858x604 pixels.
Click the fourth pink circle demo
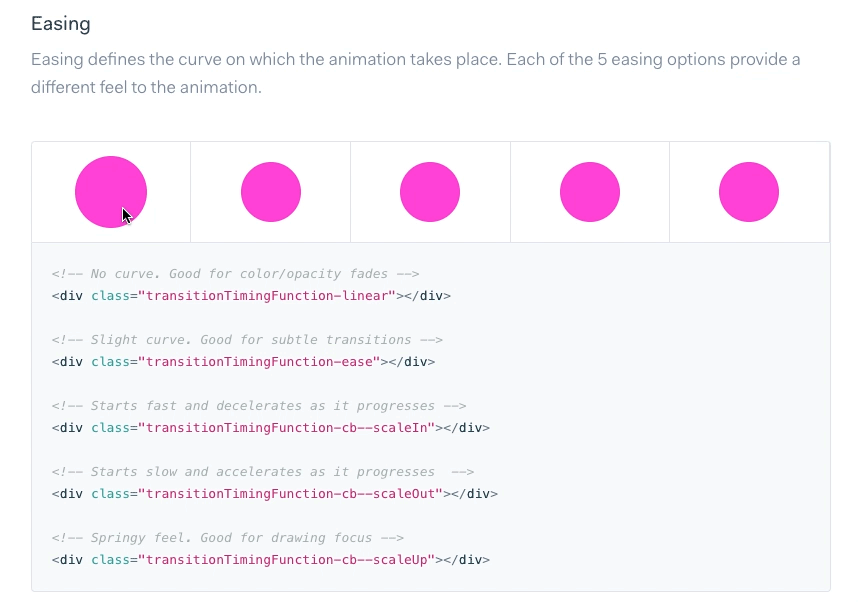589,192
